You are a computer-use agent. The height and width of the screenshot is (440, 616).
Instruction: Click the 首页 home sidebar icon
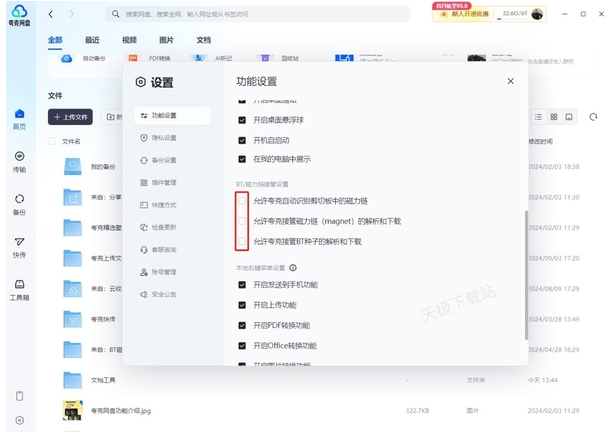(19, 119)
